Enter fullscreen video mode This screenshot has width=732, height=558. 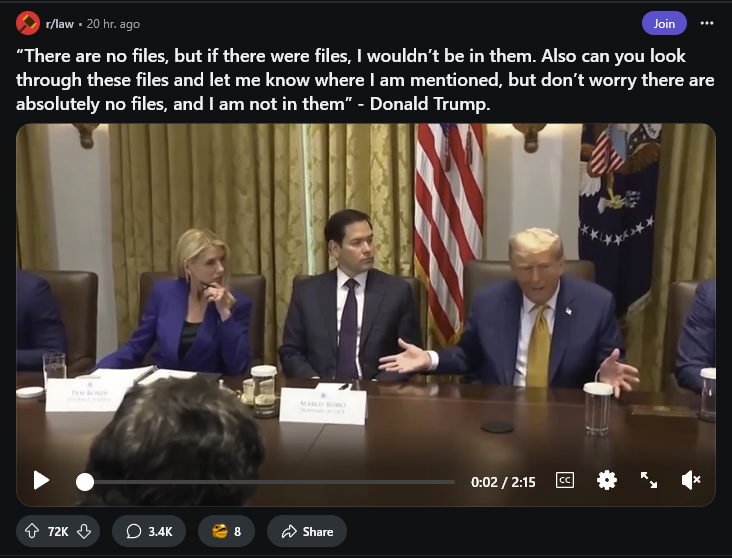(x=649, y=480)
